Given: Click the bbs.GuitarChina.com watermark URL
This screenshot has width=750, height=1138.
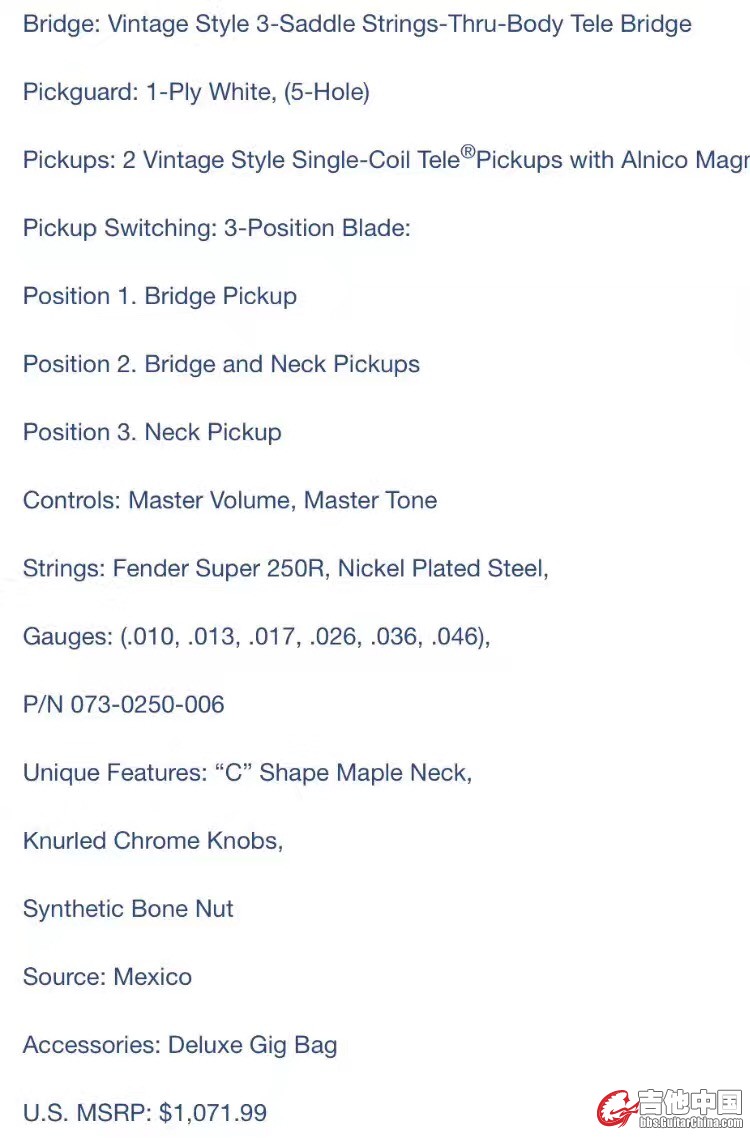Looking at the screenshot, I should pyautogui.click(x=691, y=1123).
